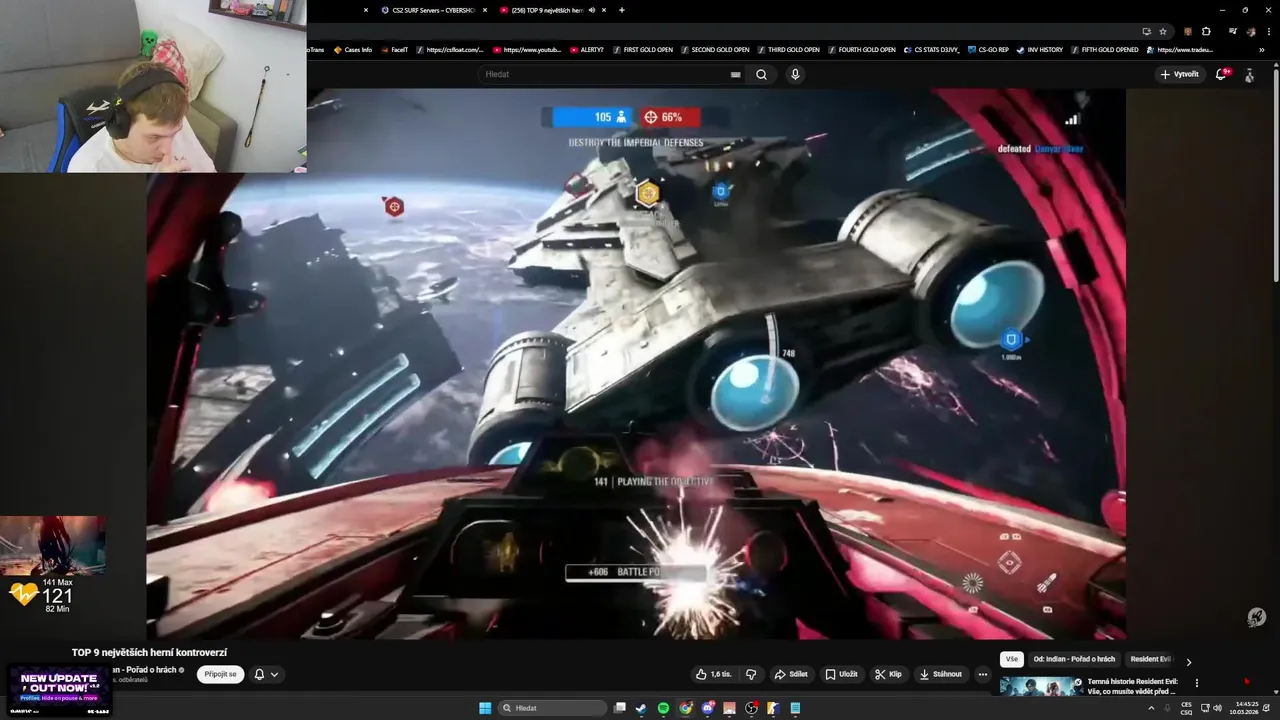Dislike the video with thumbs down

(751, 674)
